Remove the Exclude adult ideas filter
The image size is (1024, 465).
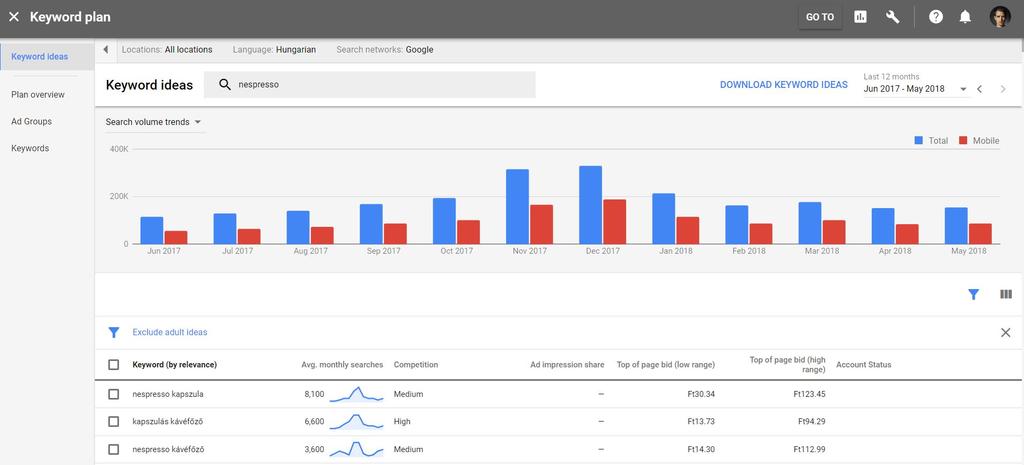pyautogui.click(x=1006, y=332)
